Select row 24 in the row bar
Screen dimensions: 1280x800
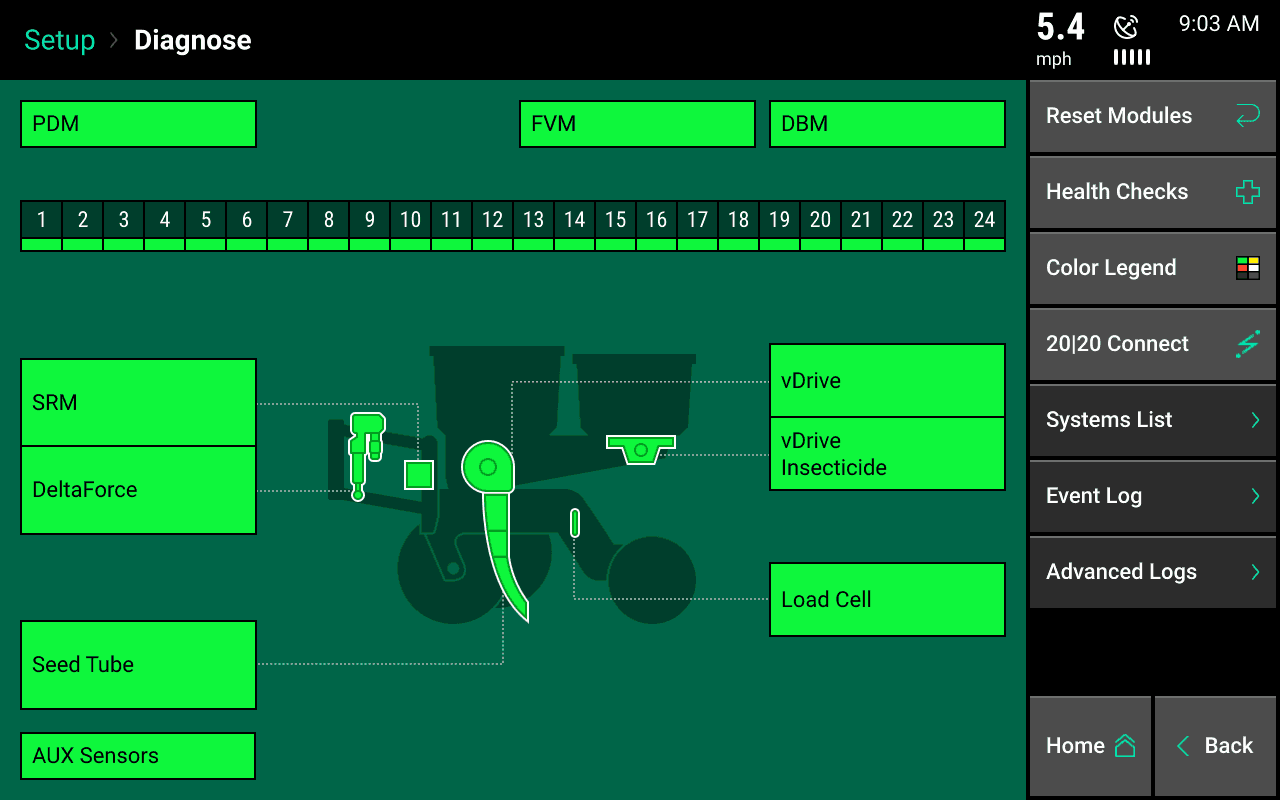(x=984, y=220)
